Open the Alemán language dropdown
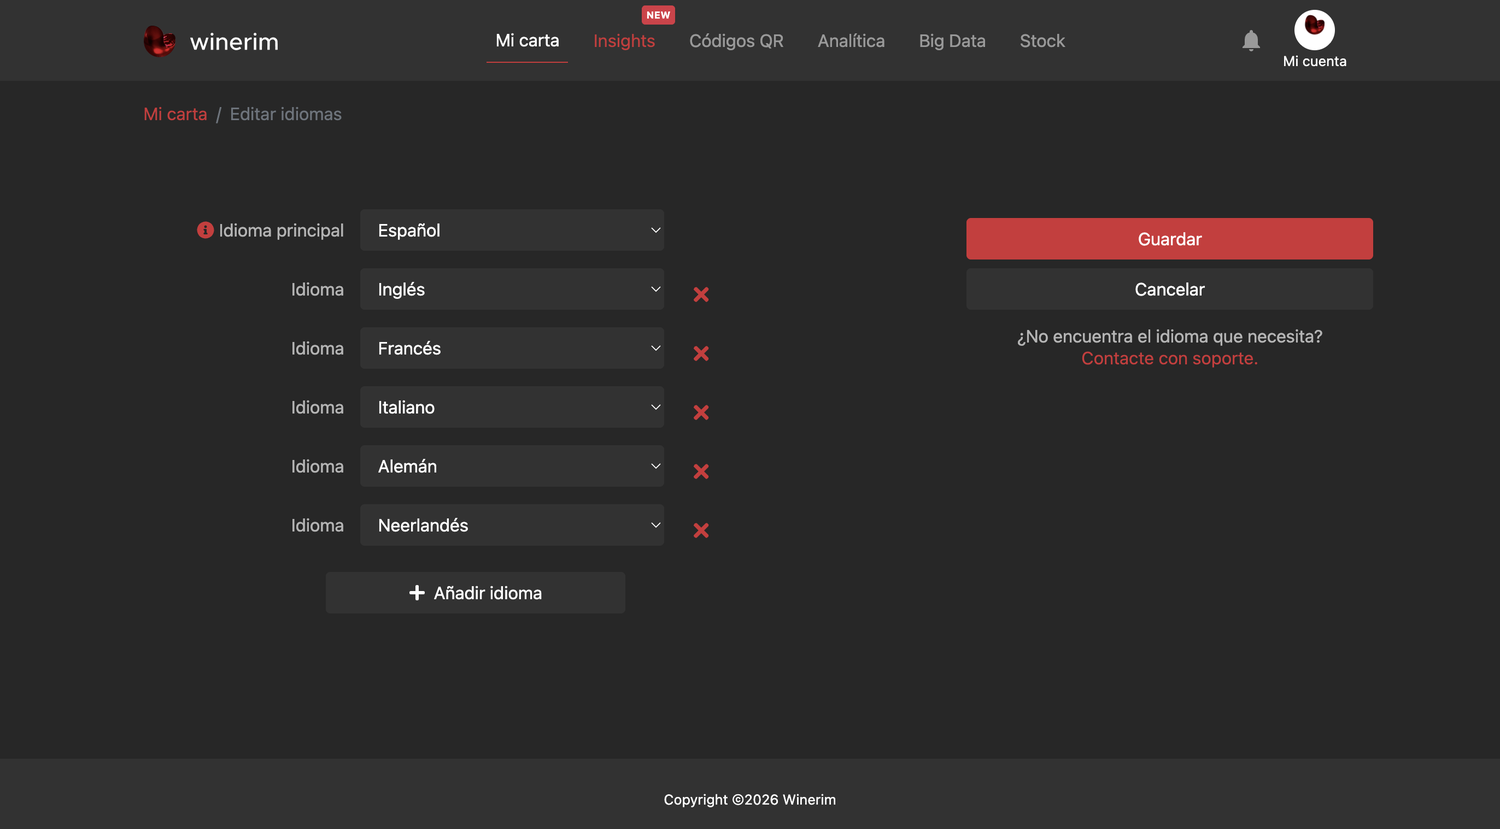Viewport: 1500px width, 829px height. click(512, 466)
